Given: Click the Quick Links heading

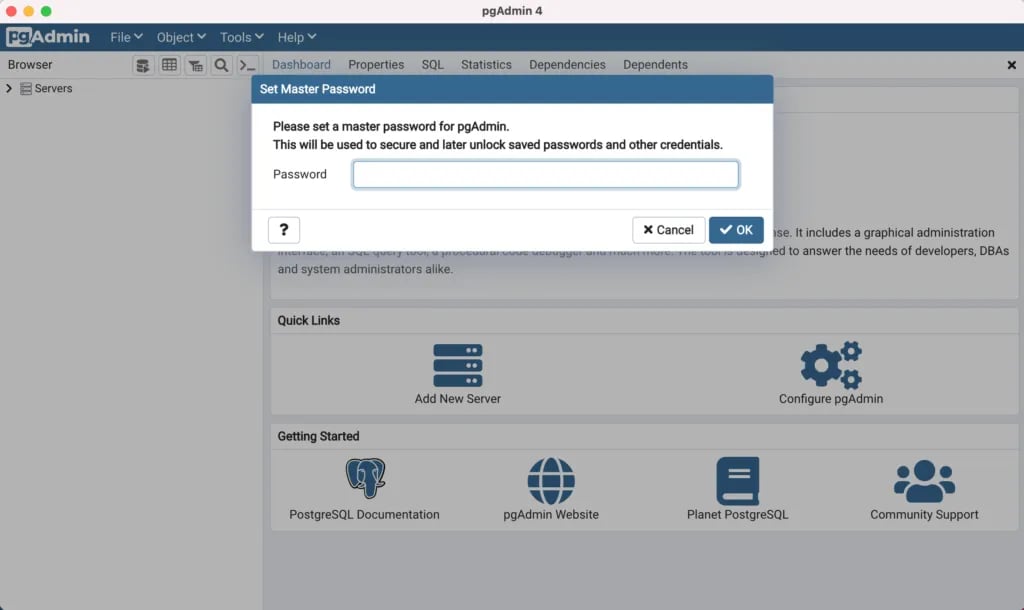Looking at the screenshot, I should [309, 321].
